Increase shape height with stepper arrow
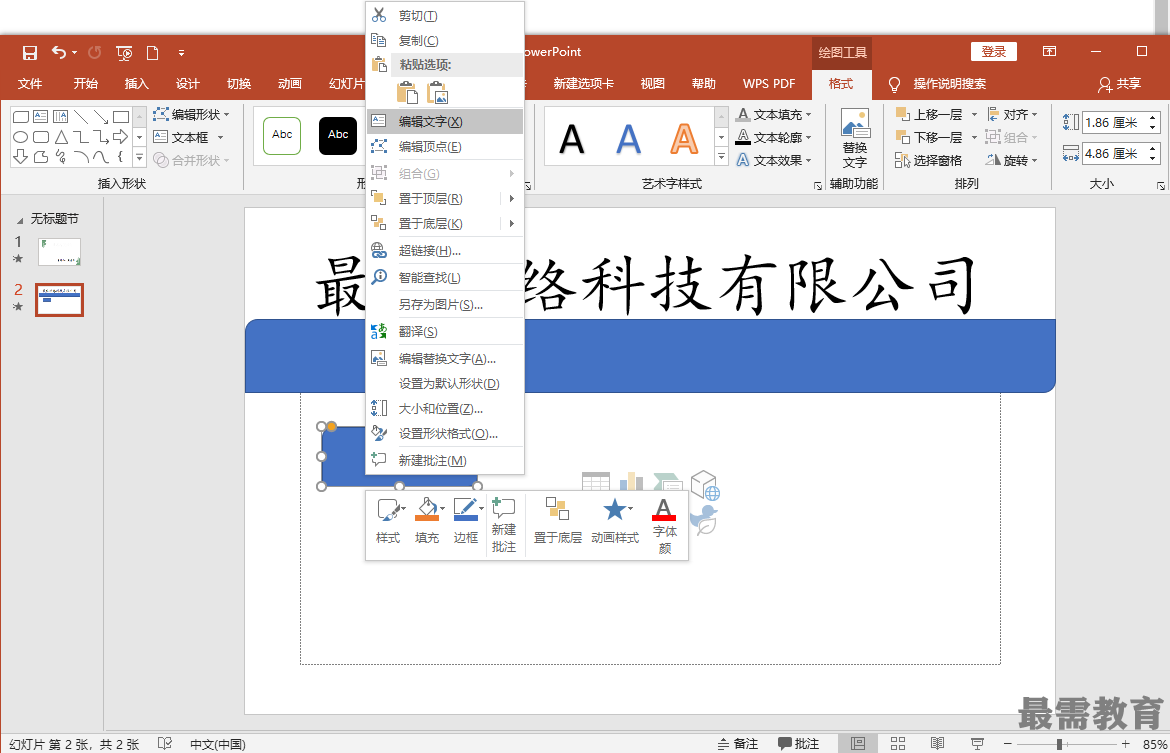Screen dimensions: 1170x753 coord(1153,118)
